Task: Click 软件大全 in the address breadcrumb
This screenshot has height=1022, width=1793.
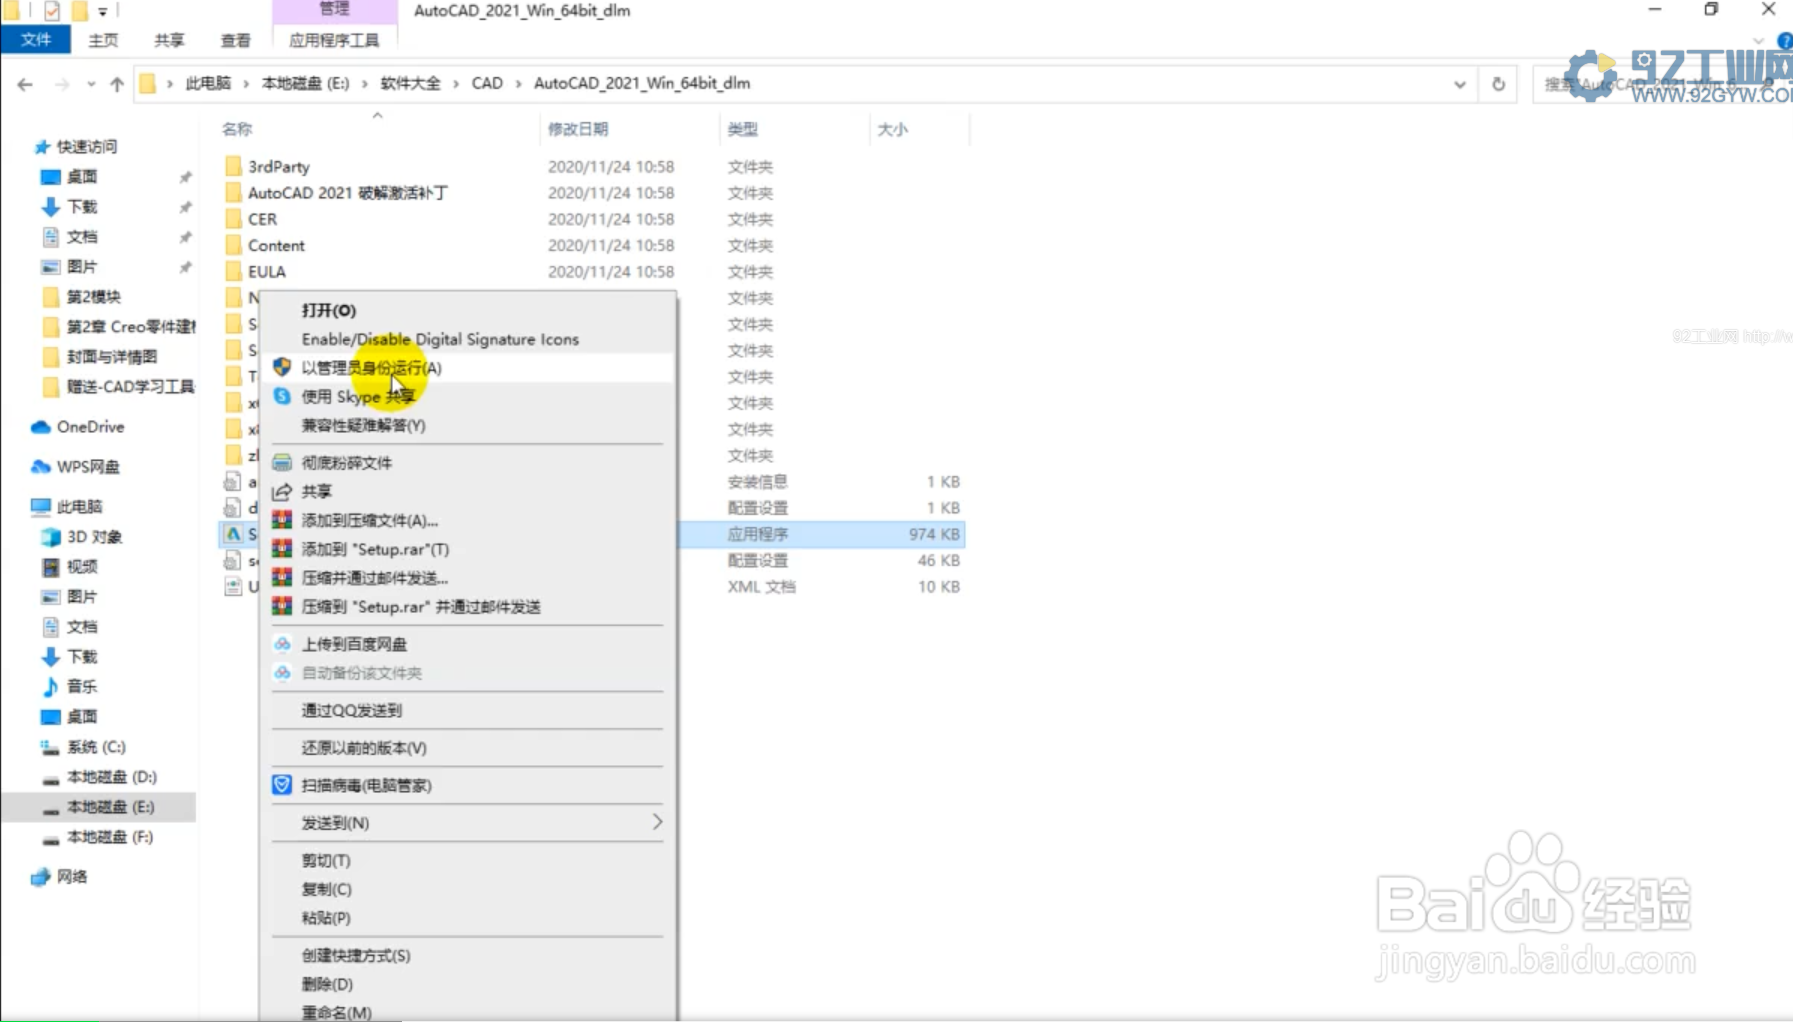Action: coord(410,83)
